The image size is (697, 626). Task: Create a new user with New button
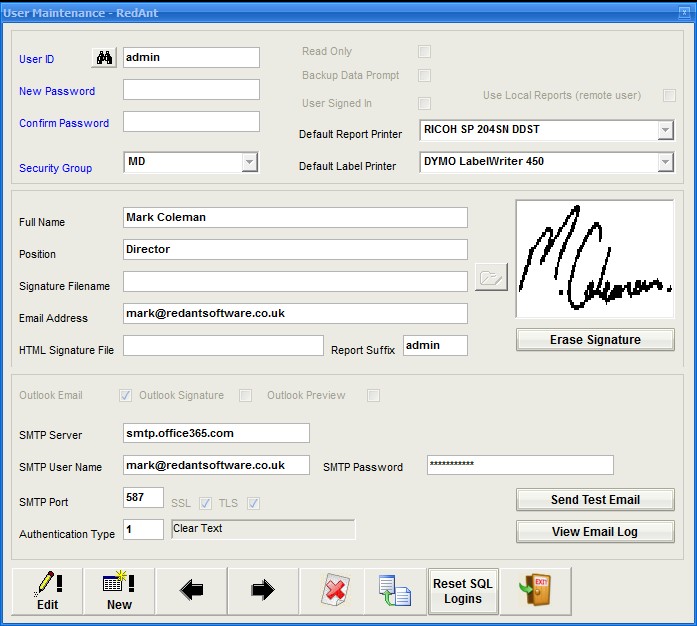[x=119, y=591]
